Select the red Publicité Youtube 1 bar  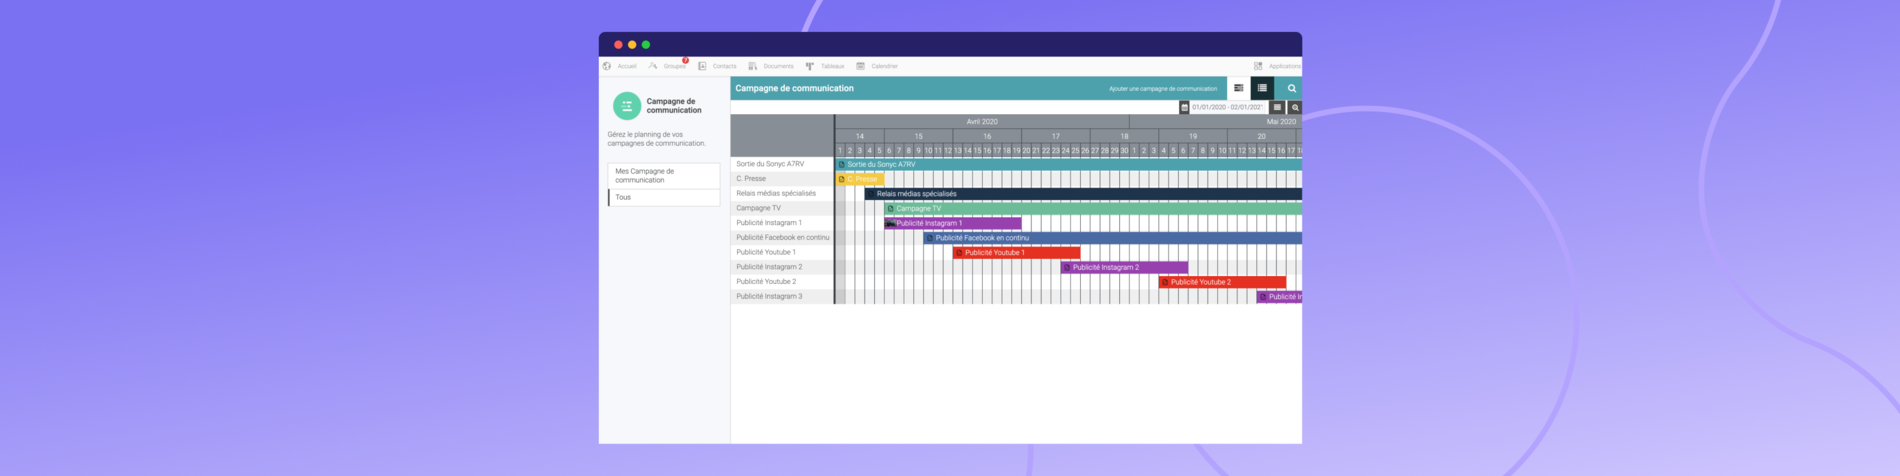click(1017, 253)
